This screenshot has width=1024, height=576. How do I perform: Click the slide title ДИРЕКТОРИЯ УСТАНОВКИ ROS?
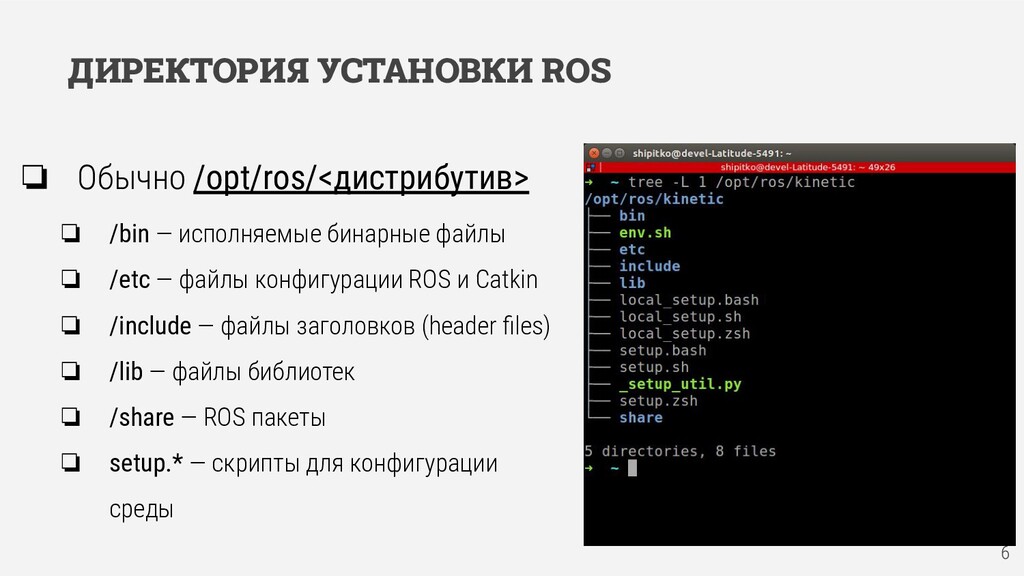pos(340,71)
